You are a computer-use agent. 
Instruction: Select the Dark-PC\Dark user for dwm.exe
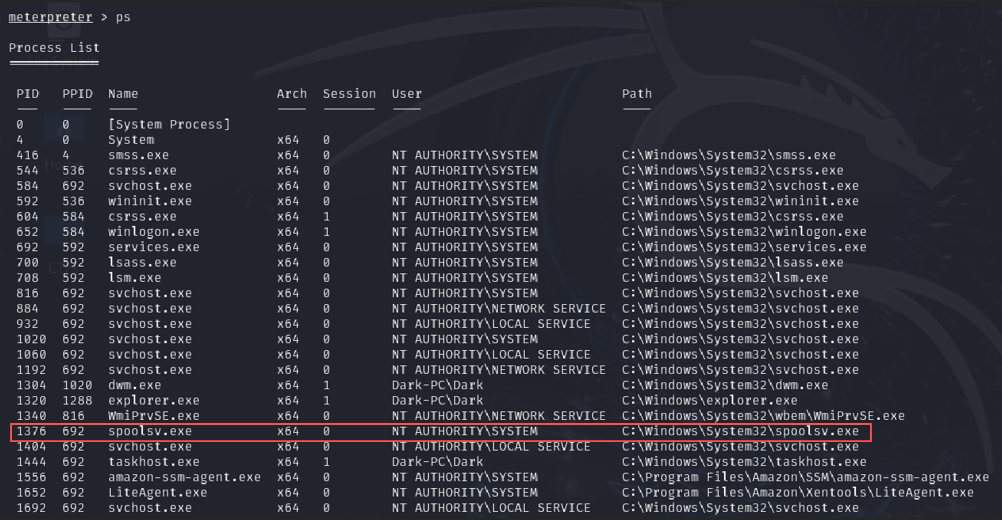(x=437, y=385)
